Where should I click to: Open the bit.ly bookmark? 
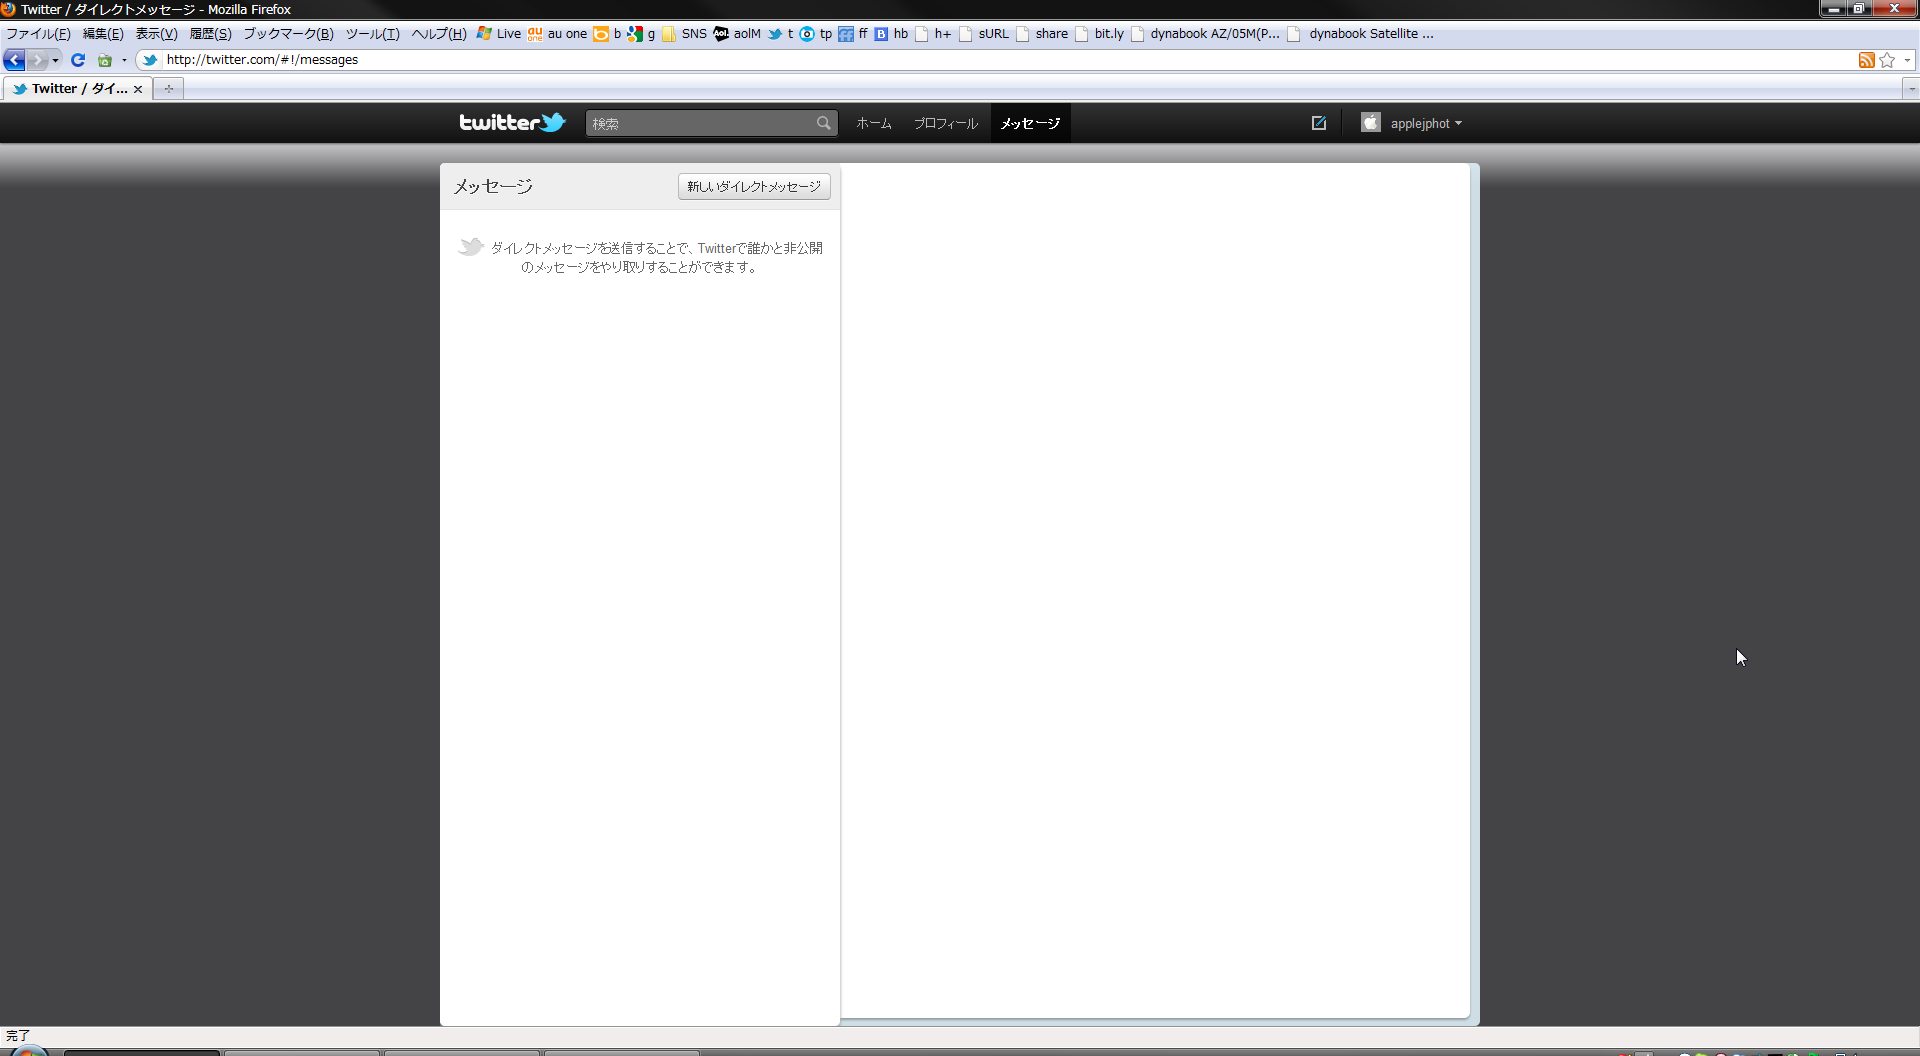point(1099,33)
